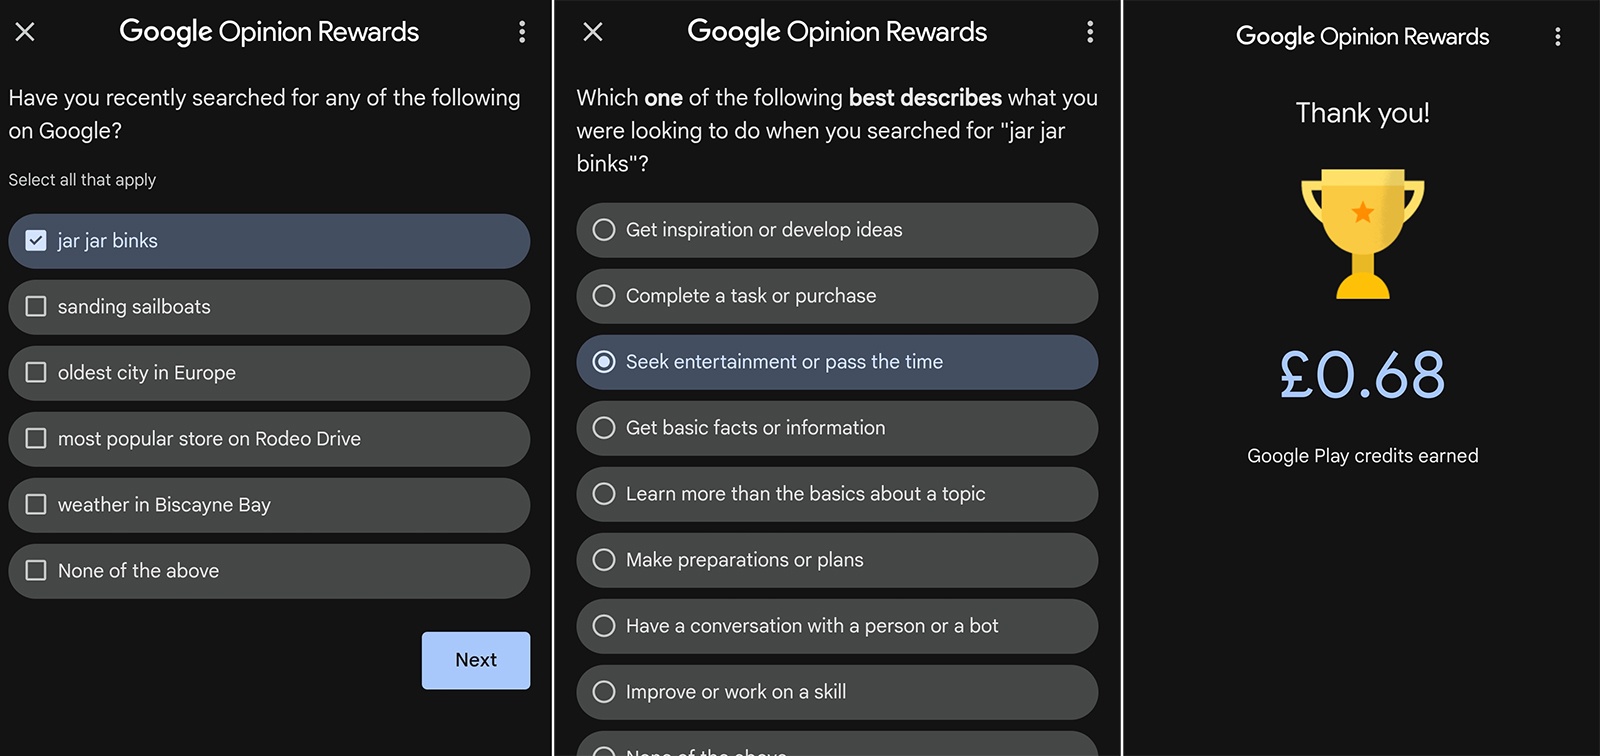Open the overflow menu on Thank you screen
Viewport: 1600px width, 756px height.
pos(1557,37)
